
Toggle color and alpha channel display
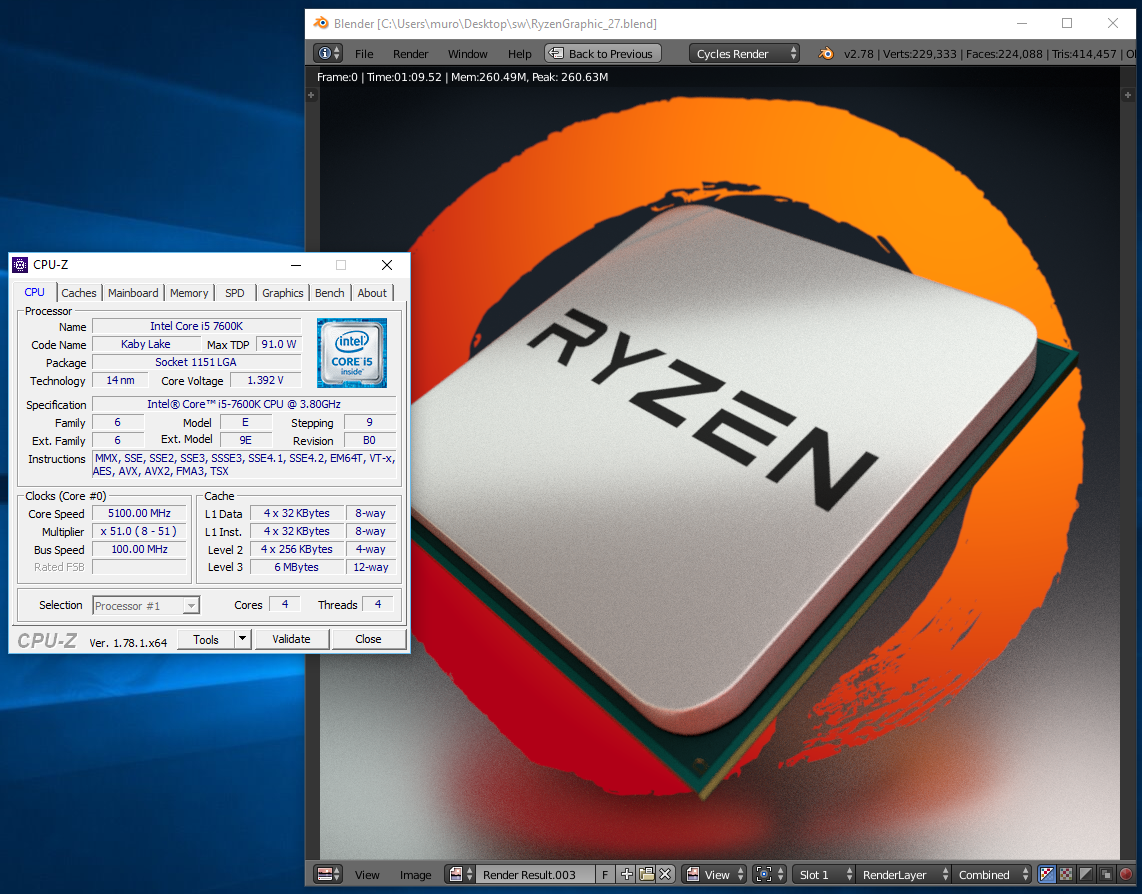pos(1047,874)
